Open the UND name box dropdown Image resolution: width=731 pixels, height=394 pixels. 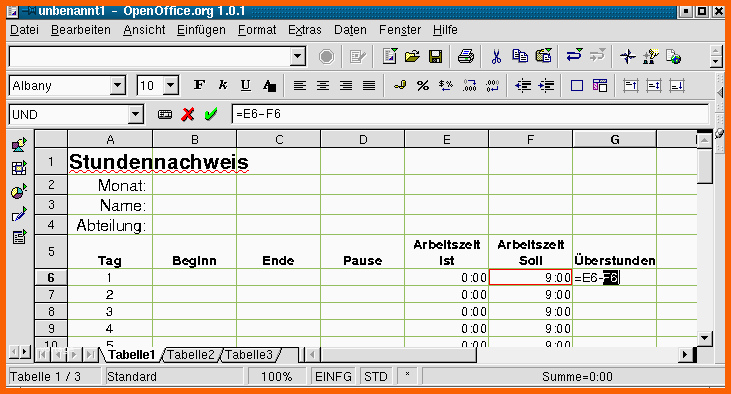[135, 114]
